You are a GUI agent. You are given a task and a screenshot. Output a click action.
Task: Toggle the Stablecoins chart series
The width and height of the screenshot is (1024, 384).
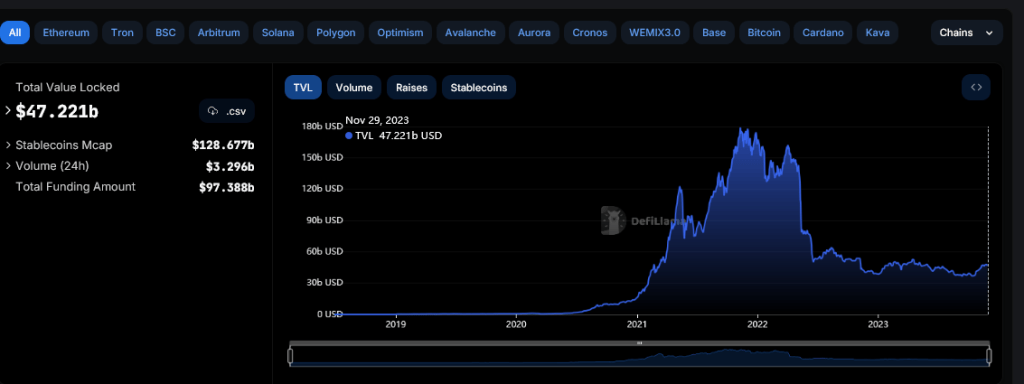479,88
